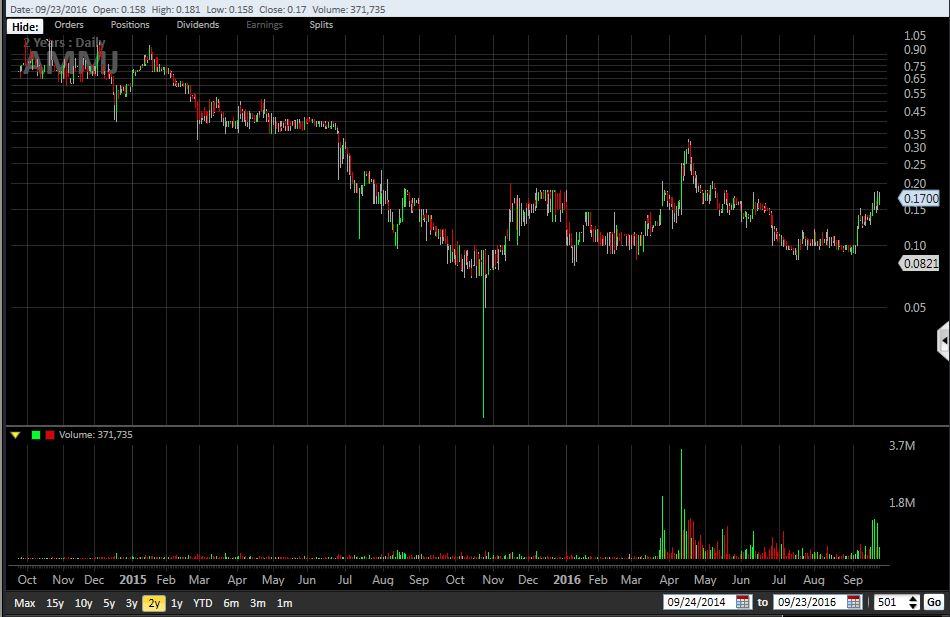The height and width of the screenshot is (617, 950).
Task: Click the right-edge panel arrow handle
Action: (x=943, y=342)
